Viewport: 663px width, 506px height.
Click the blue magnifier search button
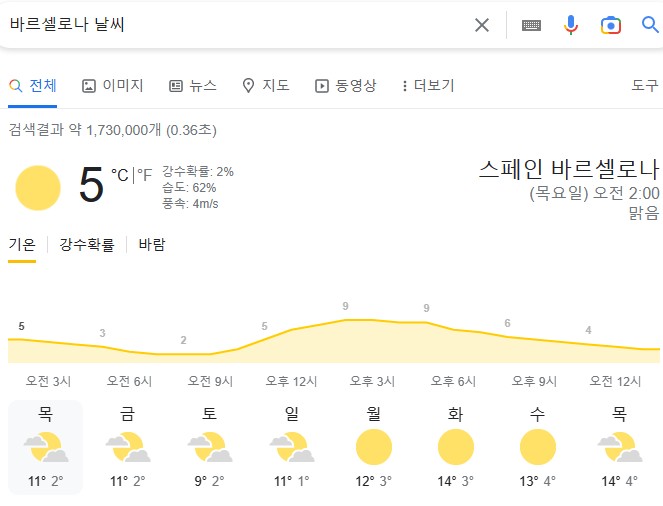[x=650, y=25]
